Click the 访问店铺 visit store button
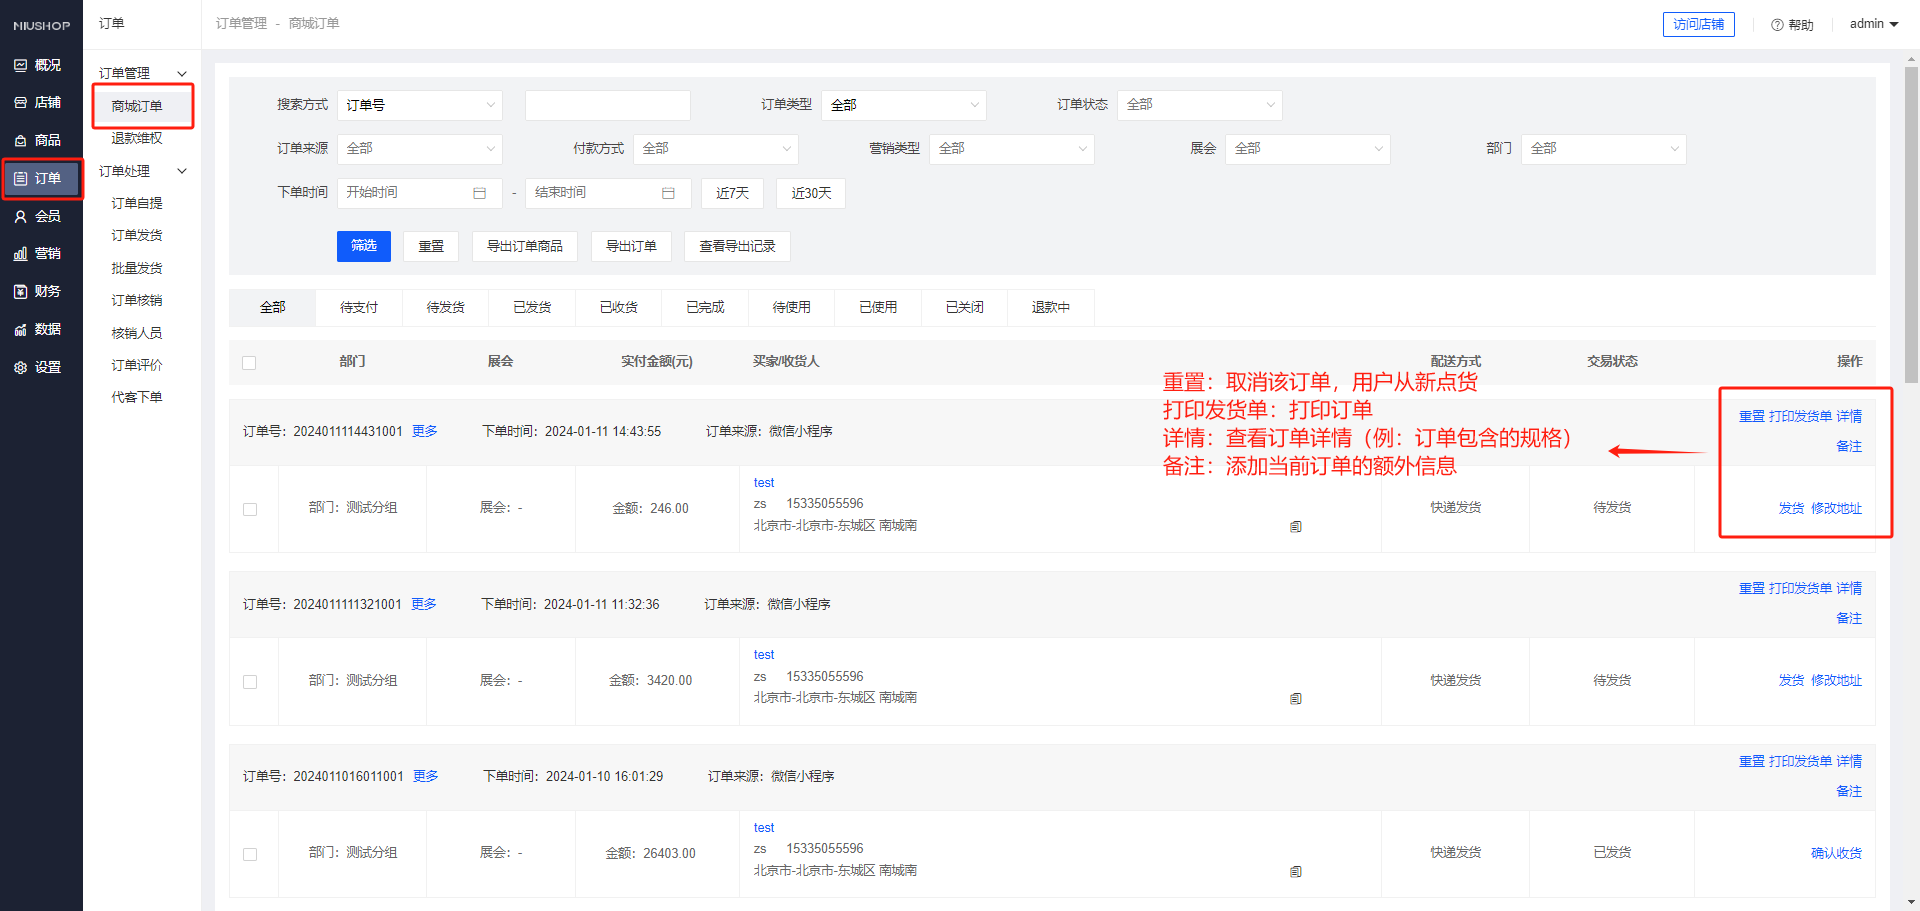 [1698, 24]
